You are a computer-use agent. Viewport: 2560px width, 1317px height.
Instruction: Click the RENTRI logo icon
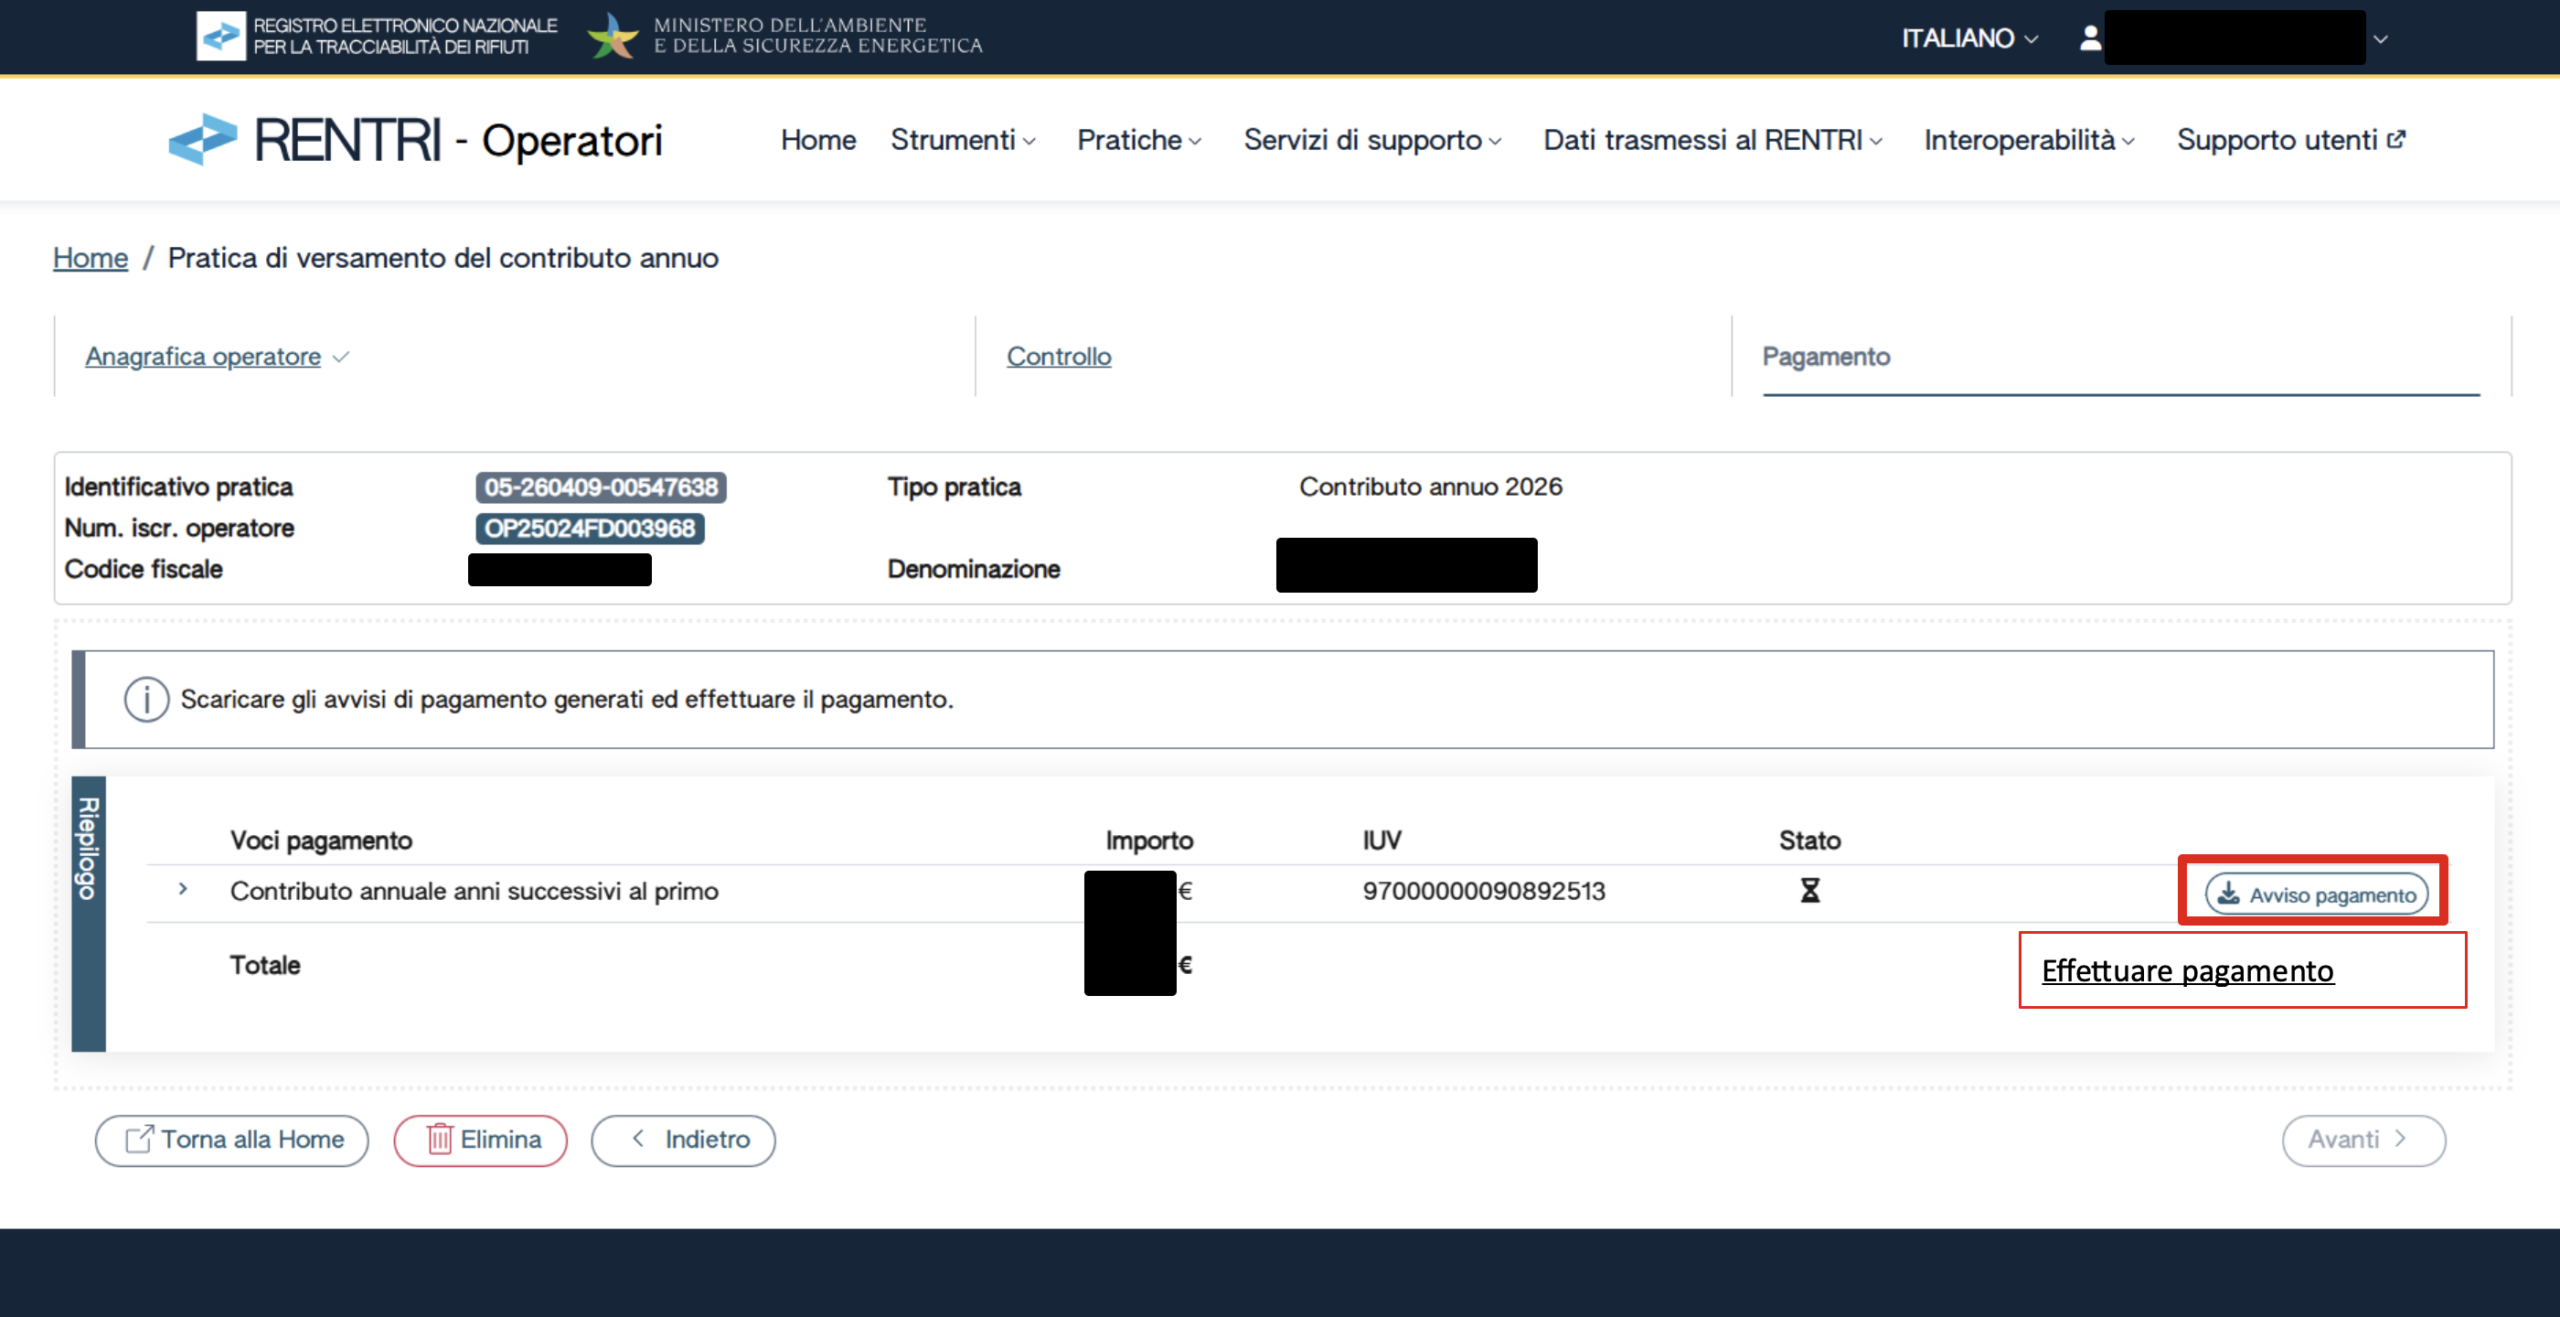click(x=203, y=139)
